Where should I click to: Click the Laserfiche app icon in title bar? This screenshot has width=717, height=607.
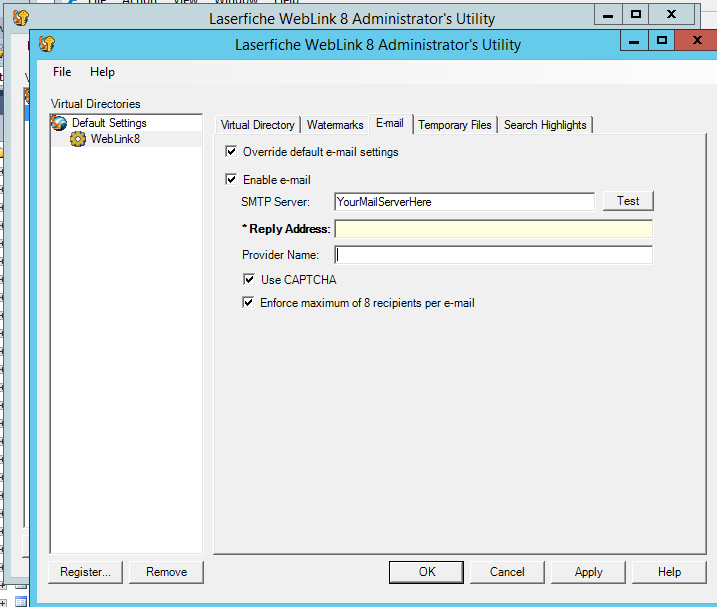[46, 44]
